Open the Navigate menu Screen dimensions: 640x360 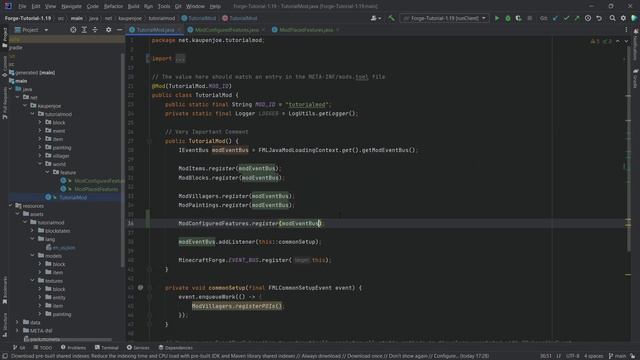click(71, 6)
